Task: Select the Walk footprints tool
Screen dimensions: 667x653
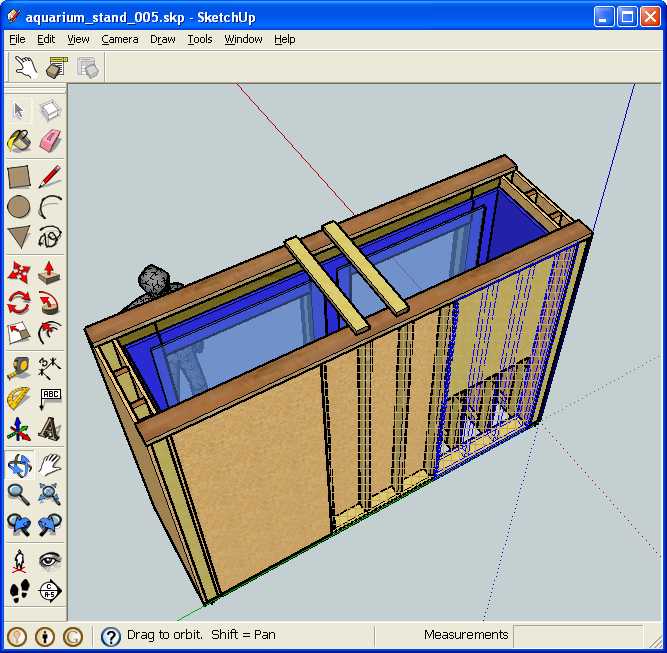Action: [x=19, y=591]
